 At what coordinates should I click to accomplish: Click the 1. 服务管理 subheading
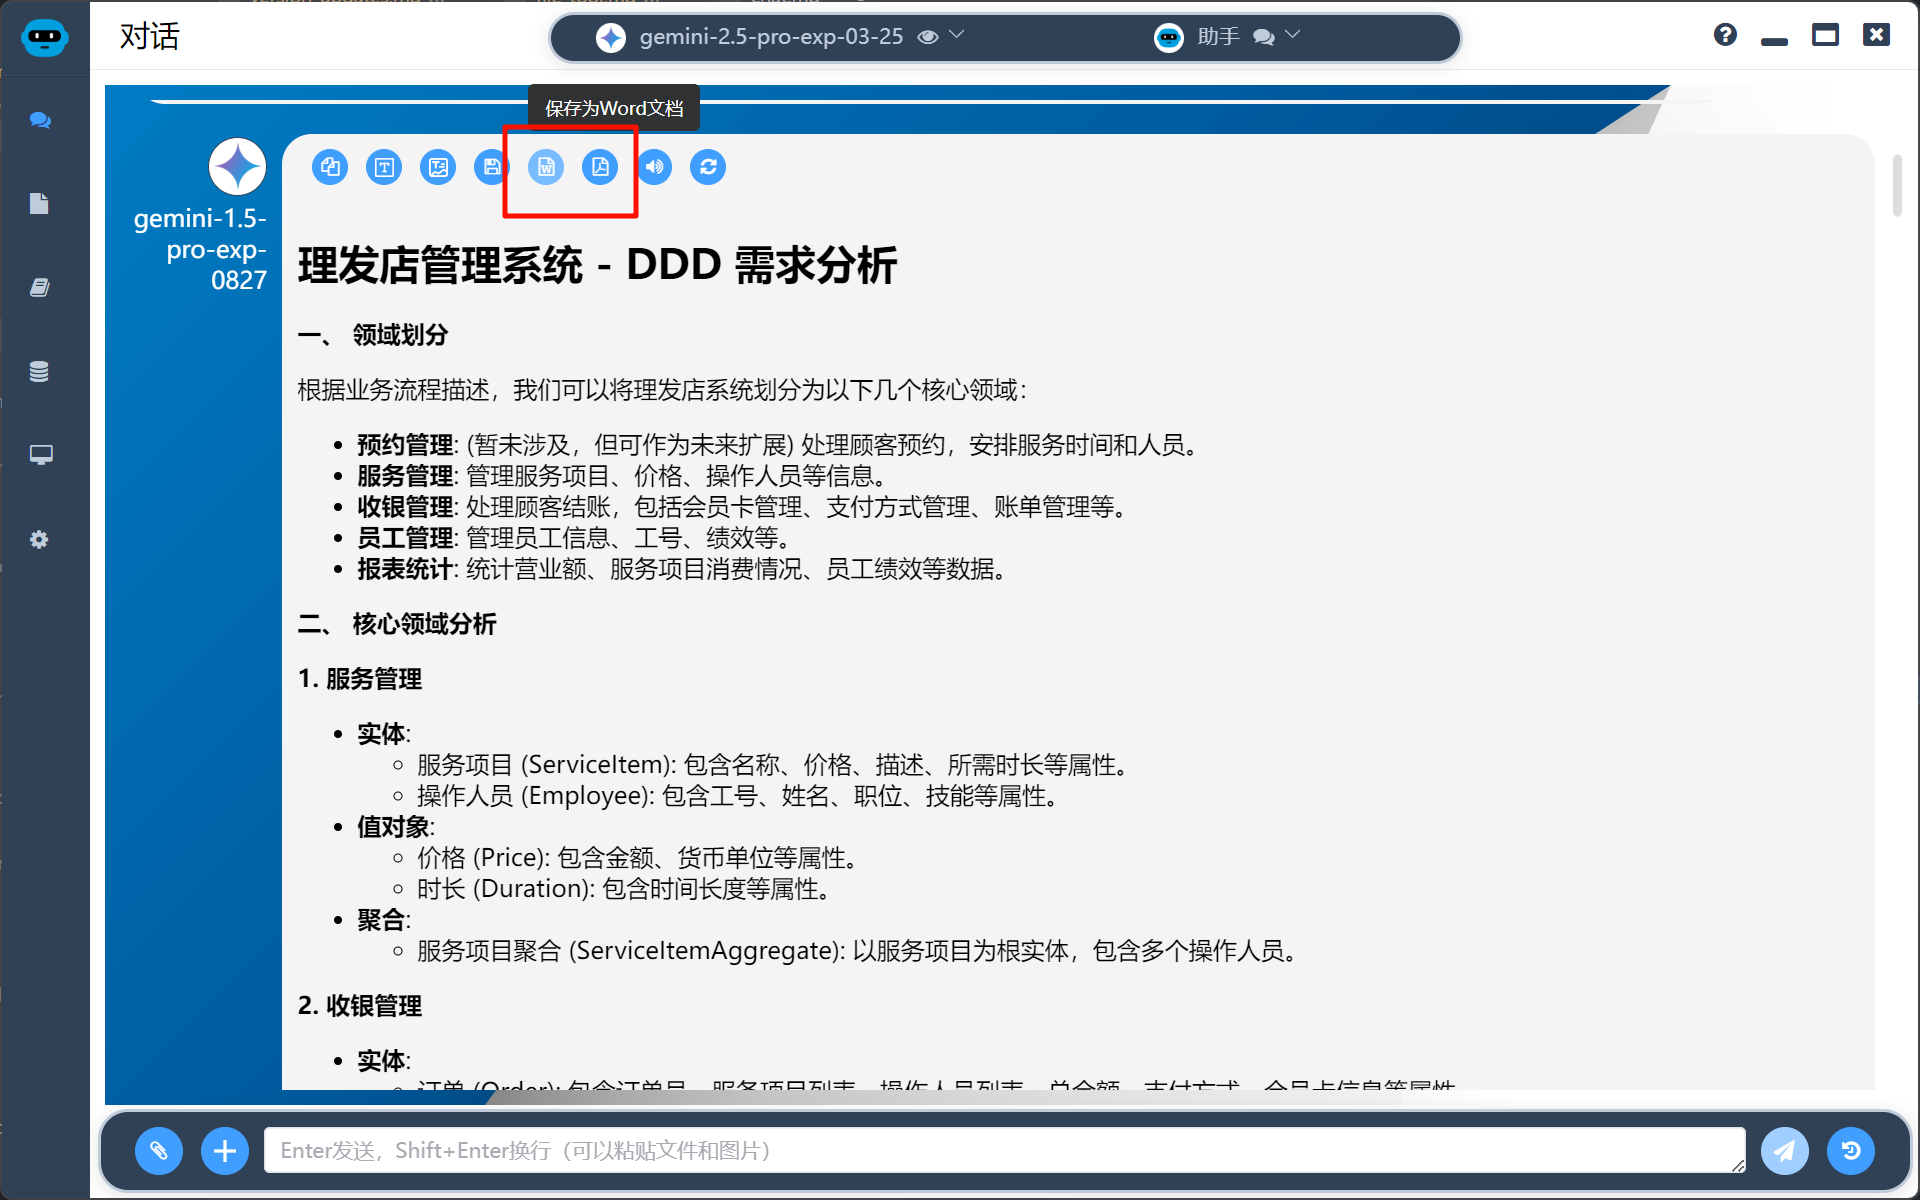click(x=360, y=679)
